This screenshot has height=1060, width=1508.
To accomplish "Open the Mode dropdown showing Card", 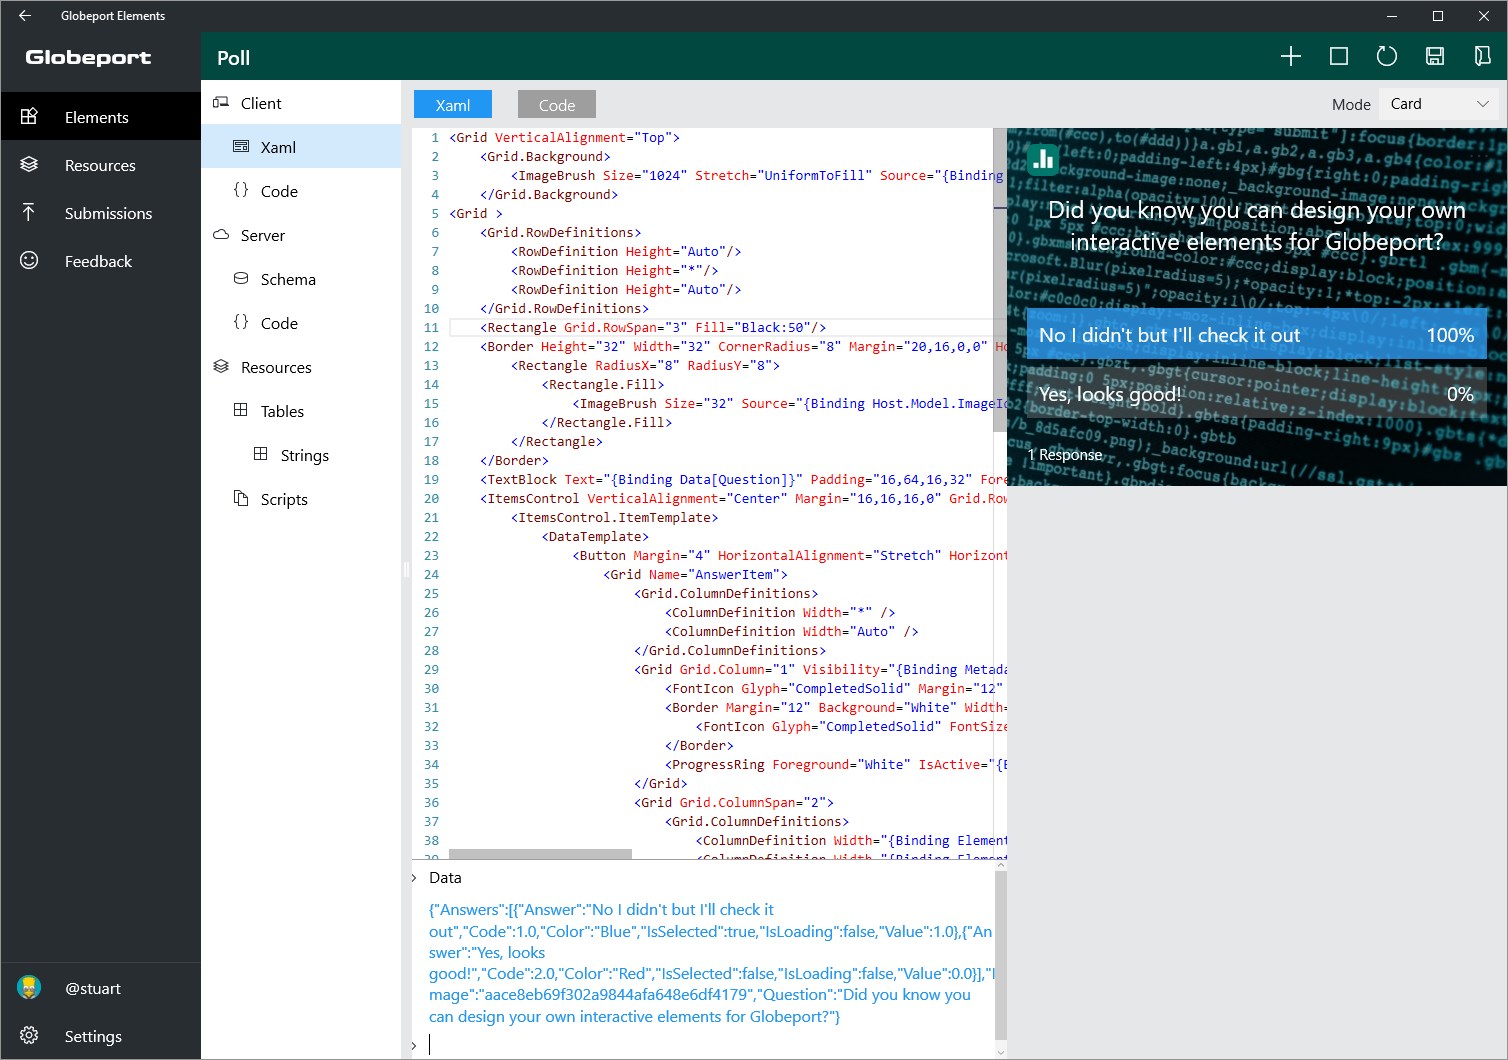I will click(1438, 104).
